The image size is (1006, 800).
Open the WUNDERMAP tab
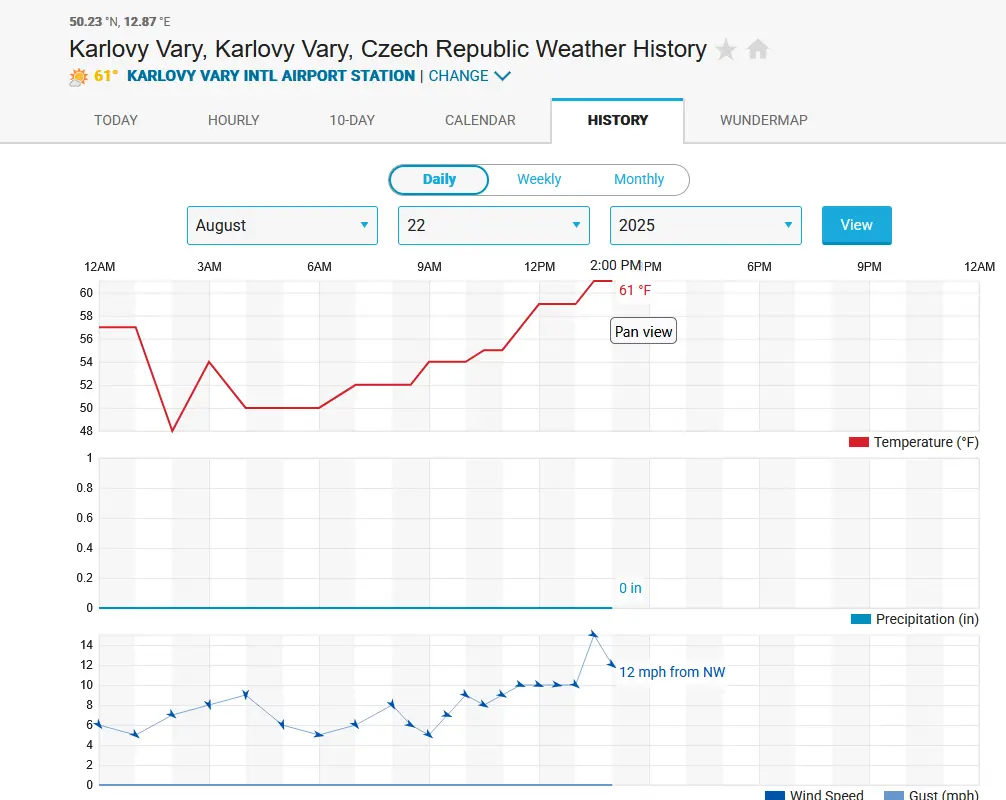764,120
